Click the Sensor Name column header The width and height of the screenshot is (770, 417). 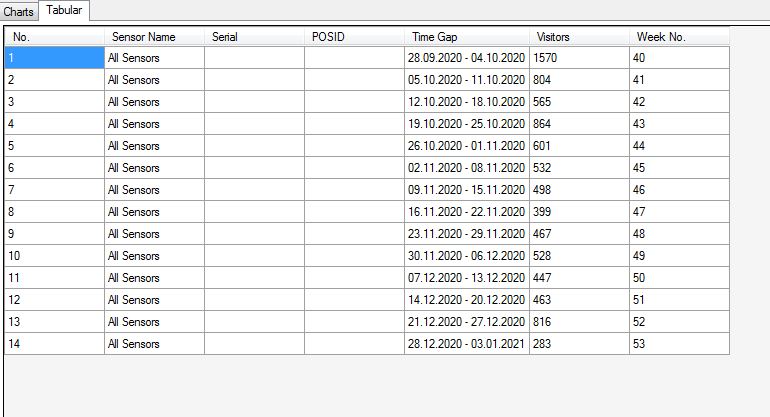(x=154, y=37)
